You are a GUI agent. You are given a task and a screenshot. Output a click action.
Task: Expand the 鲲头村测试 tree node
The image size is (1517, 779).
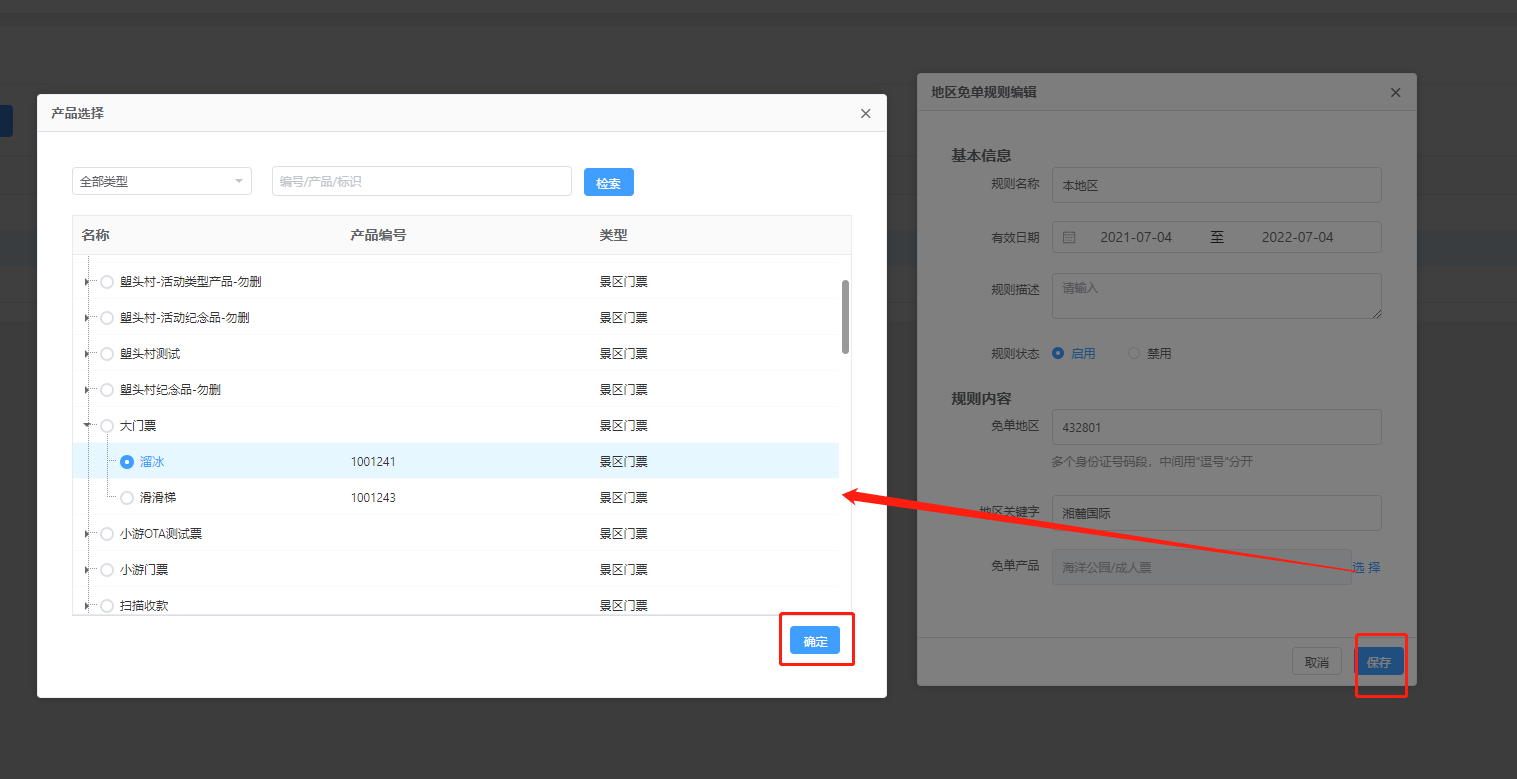(86, 354)
